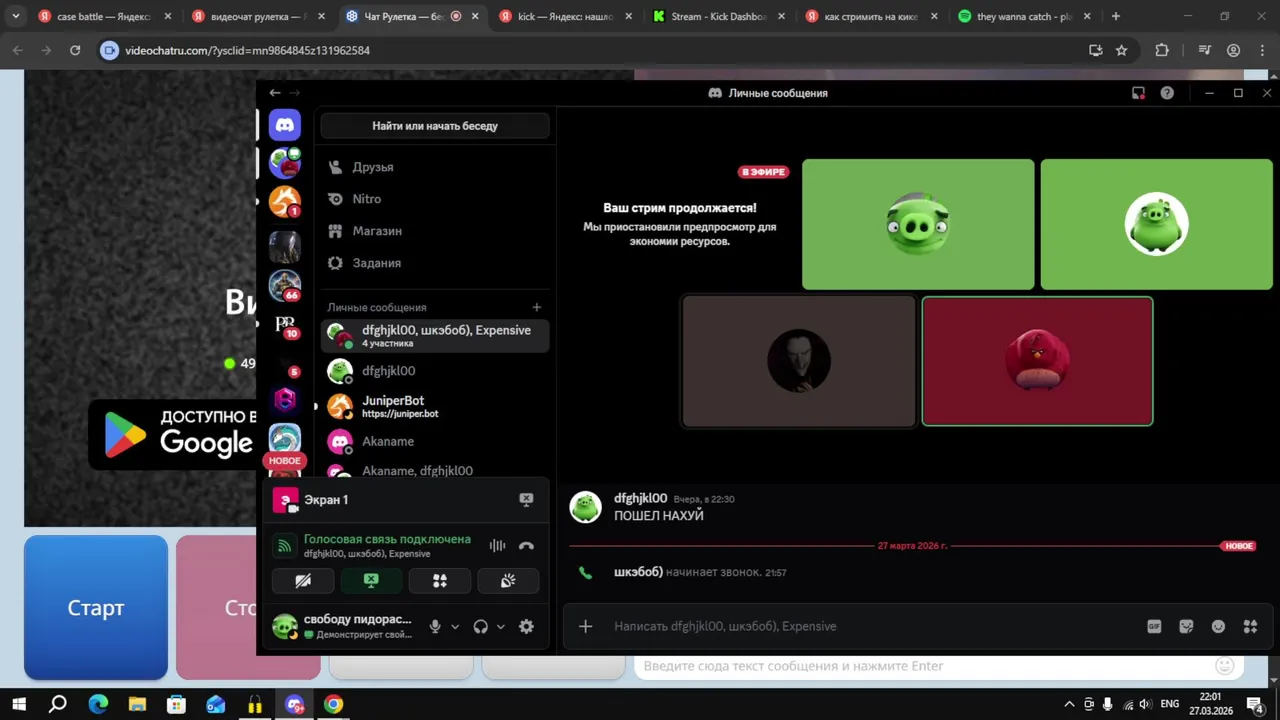Click emoji smiley in videochat message field

coord(1224,666)
